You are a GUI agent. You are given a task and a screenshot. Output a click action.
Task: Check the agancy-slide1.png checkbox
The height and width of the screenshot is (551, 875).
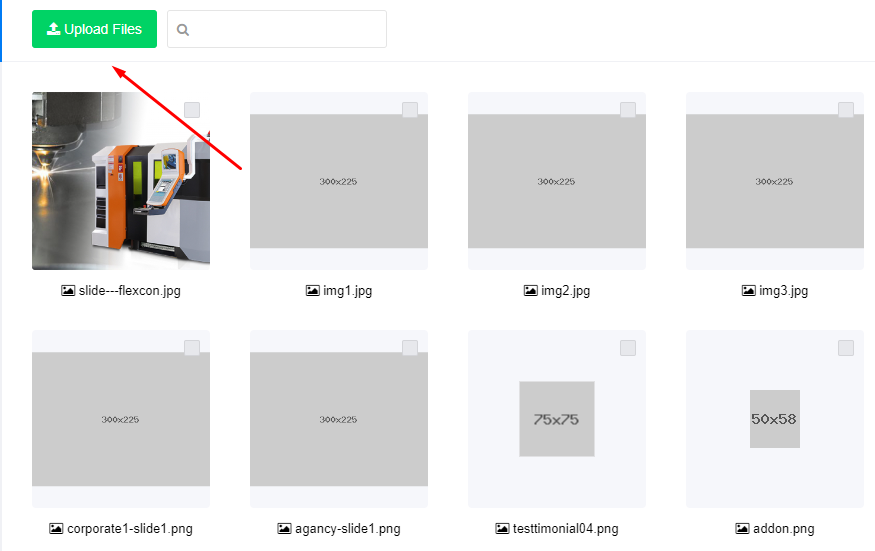(x=410, y=348)
